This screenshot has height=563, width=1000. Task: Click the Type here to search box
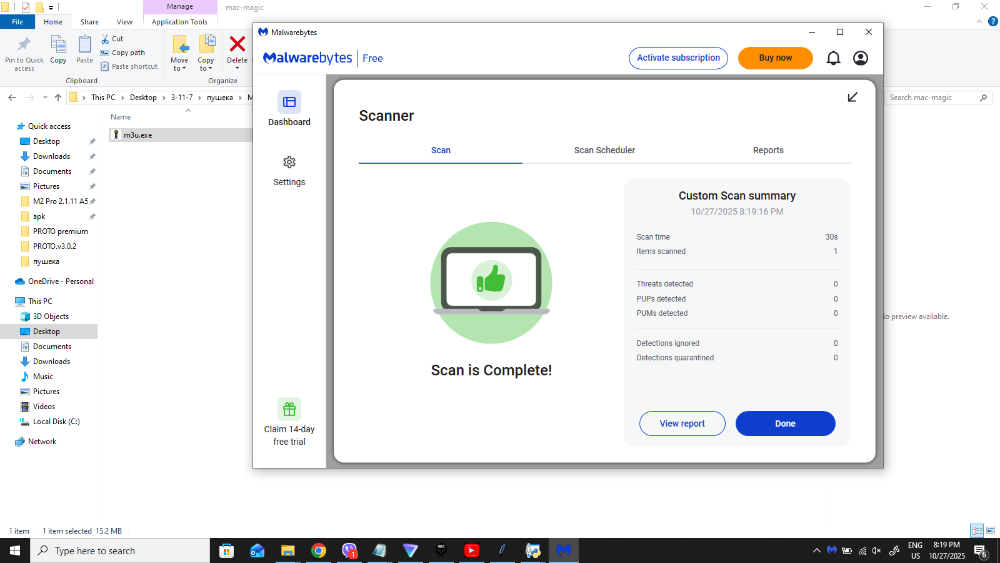coord(120,551)
